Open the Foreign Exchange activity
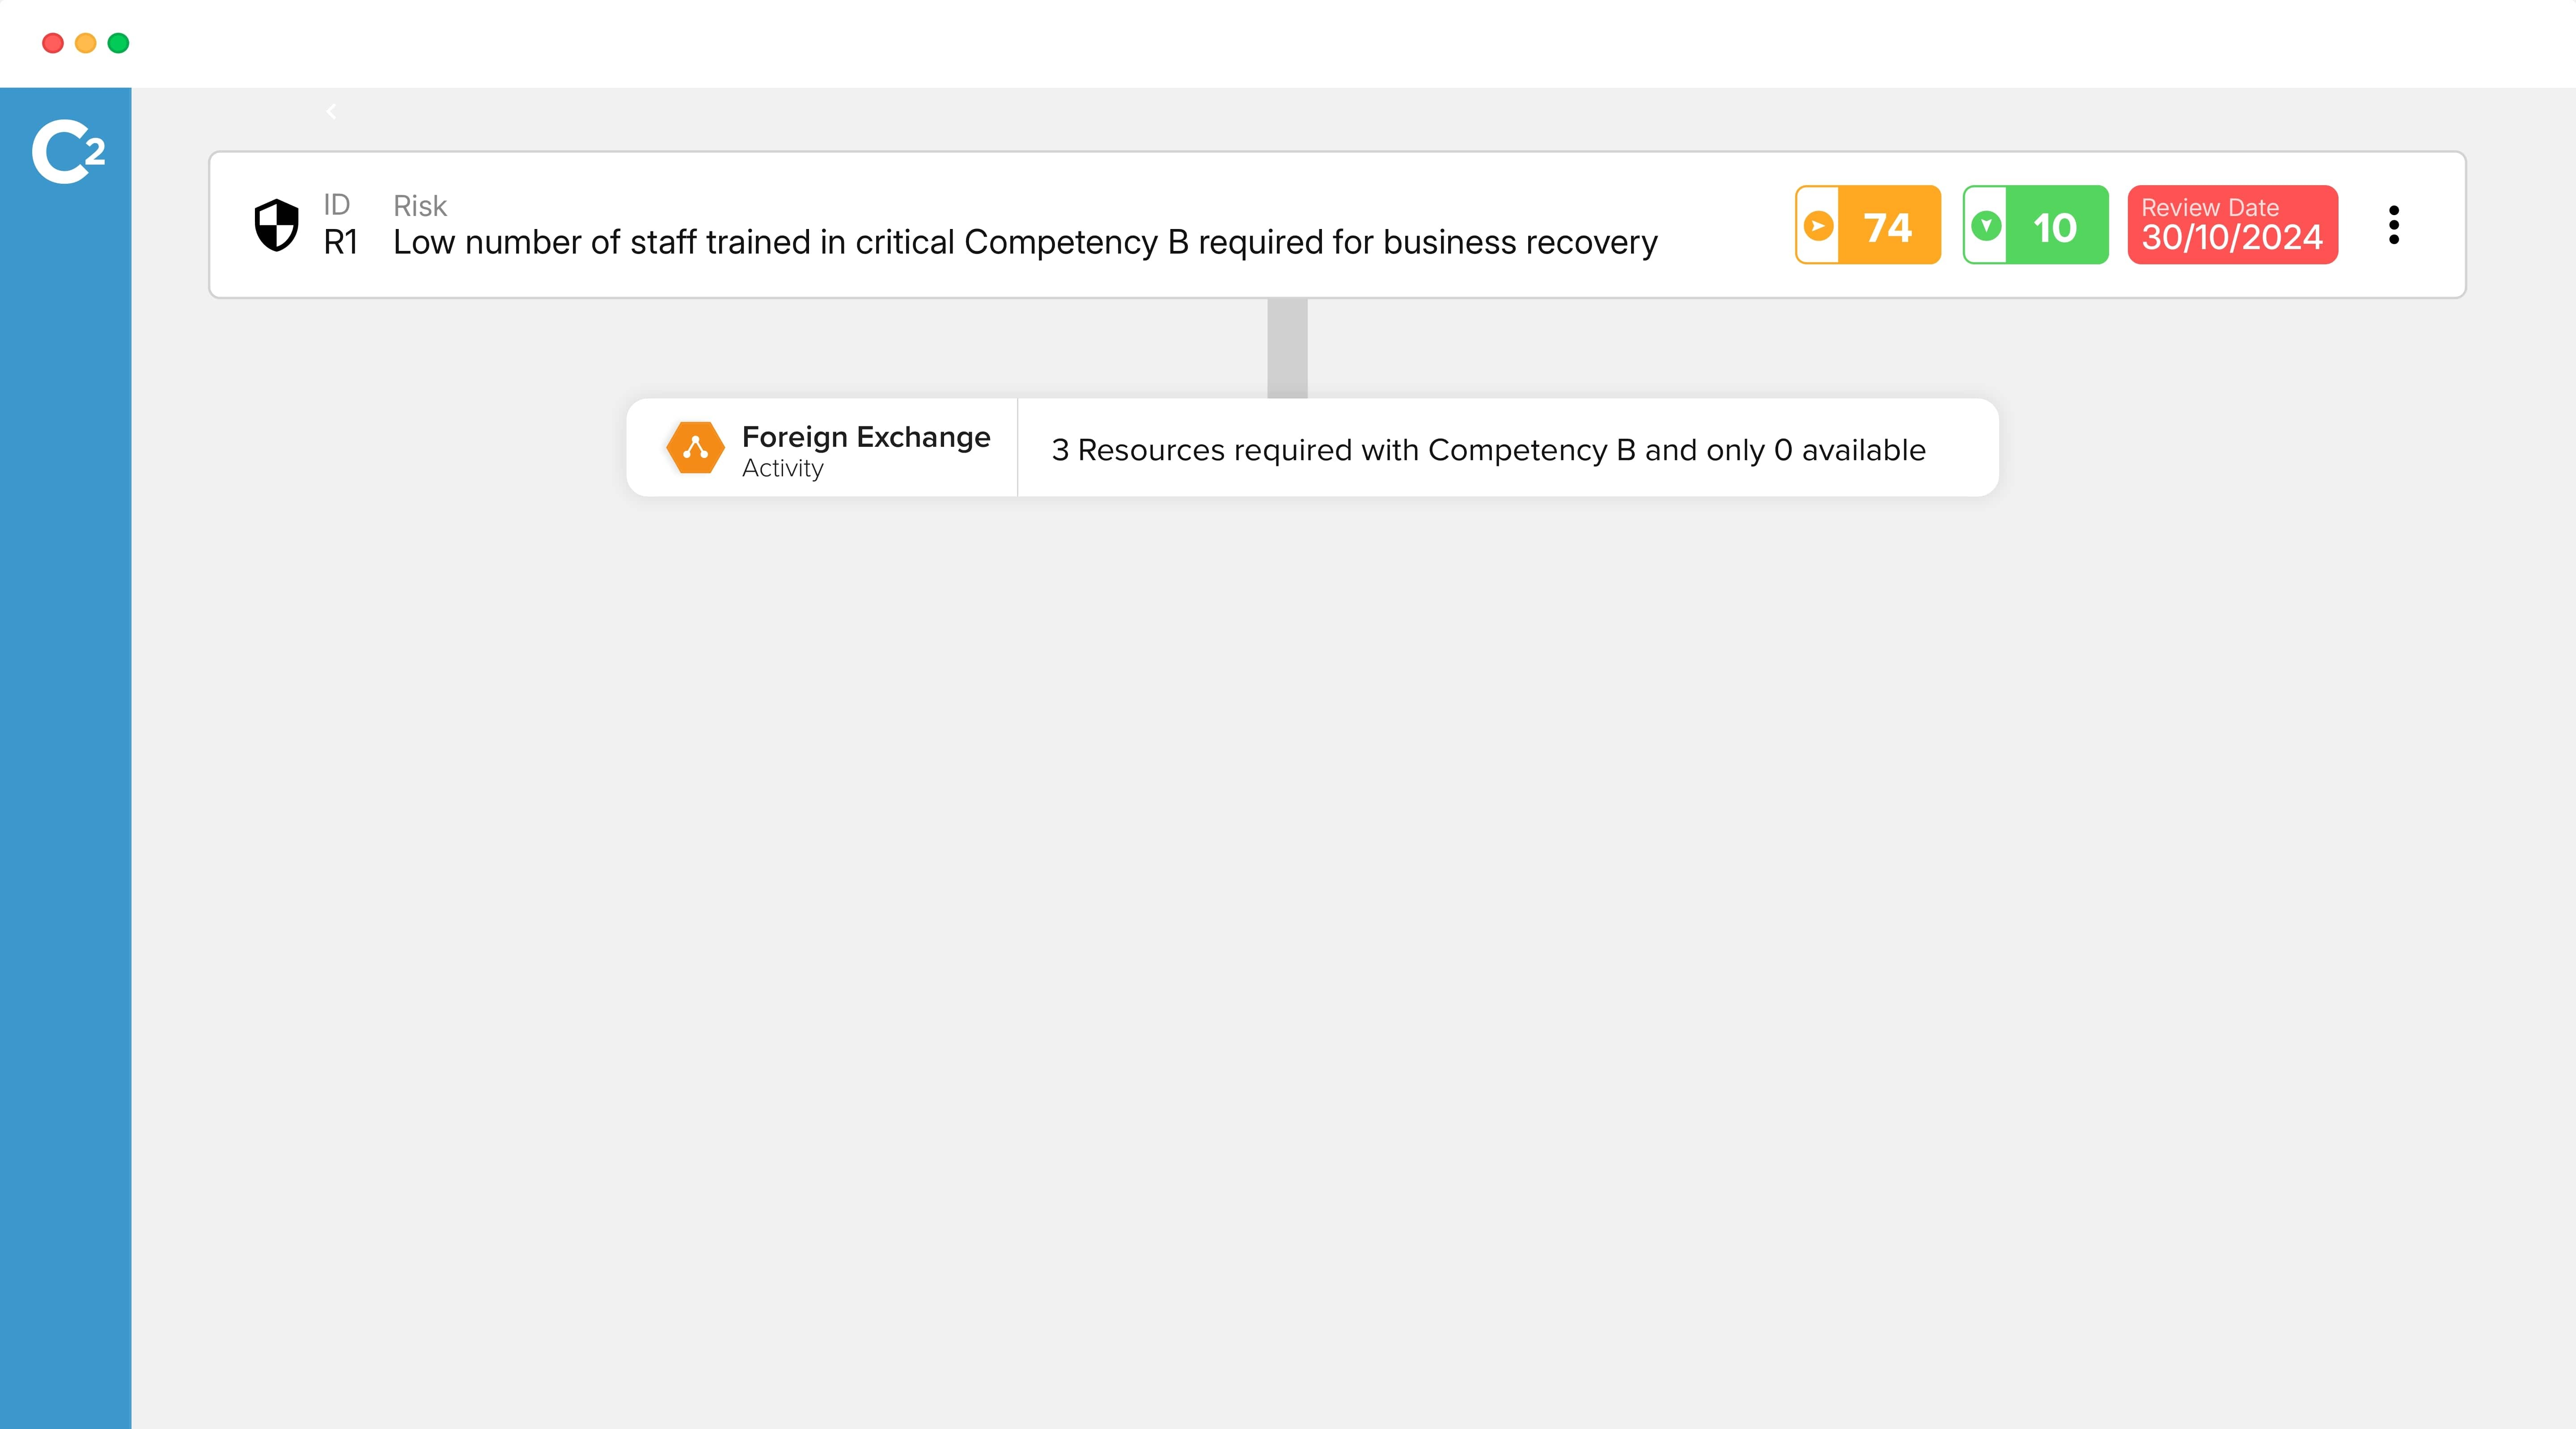Viewport: 2576px width, 1429px height. click(x=866, y=437)
